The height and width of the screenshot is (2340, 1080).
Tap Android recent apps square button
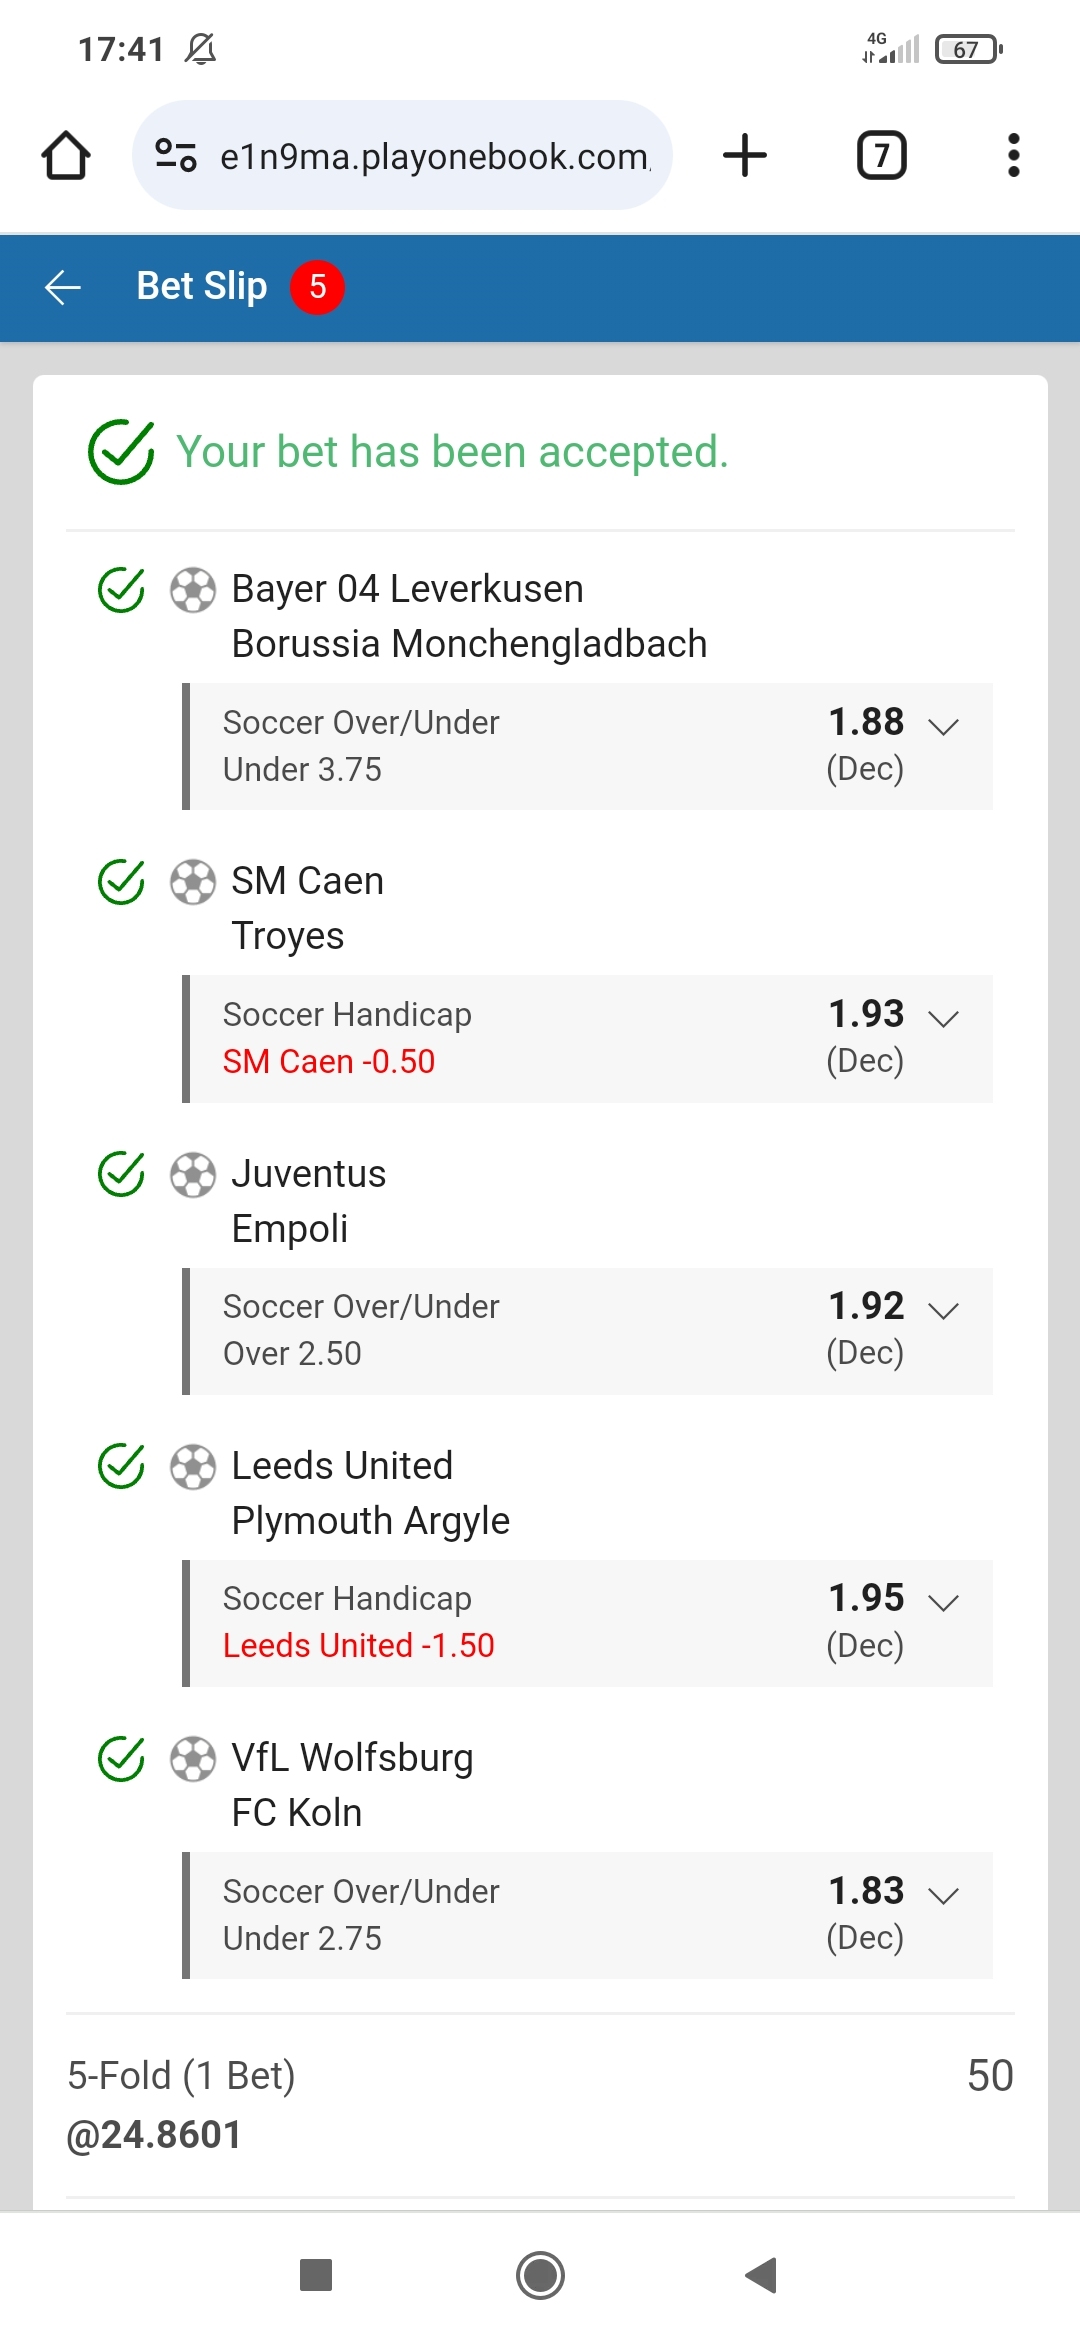[x=316, y=2275]
